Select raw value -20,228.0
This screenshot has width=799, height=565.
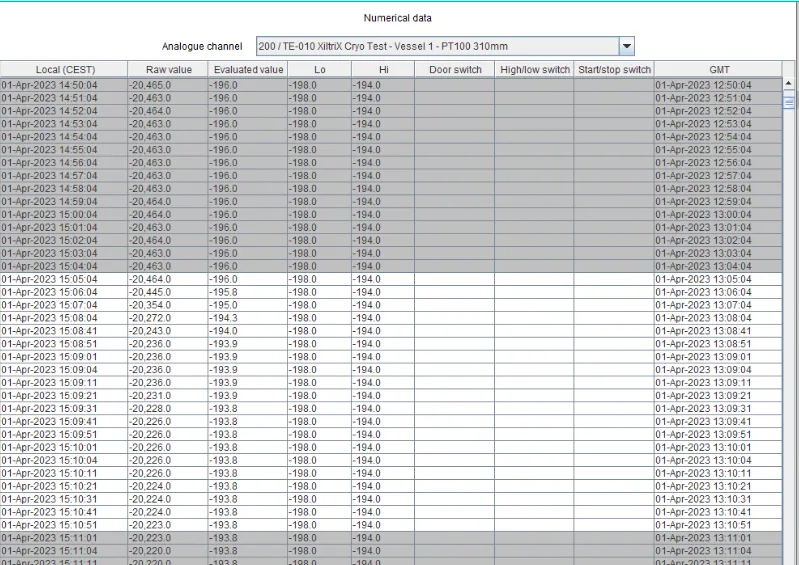(150, 409)
